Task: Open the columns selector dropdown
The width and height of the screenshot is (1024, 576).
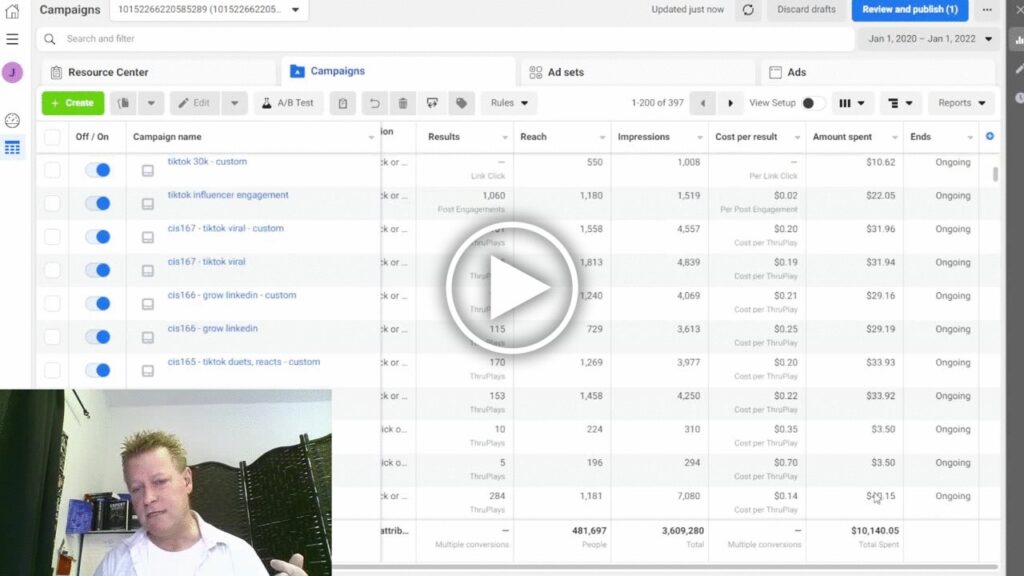Action: (x=852, y=103)
